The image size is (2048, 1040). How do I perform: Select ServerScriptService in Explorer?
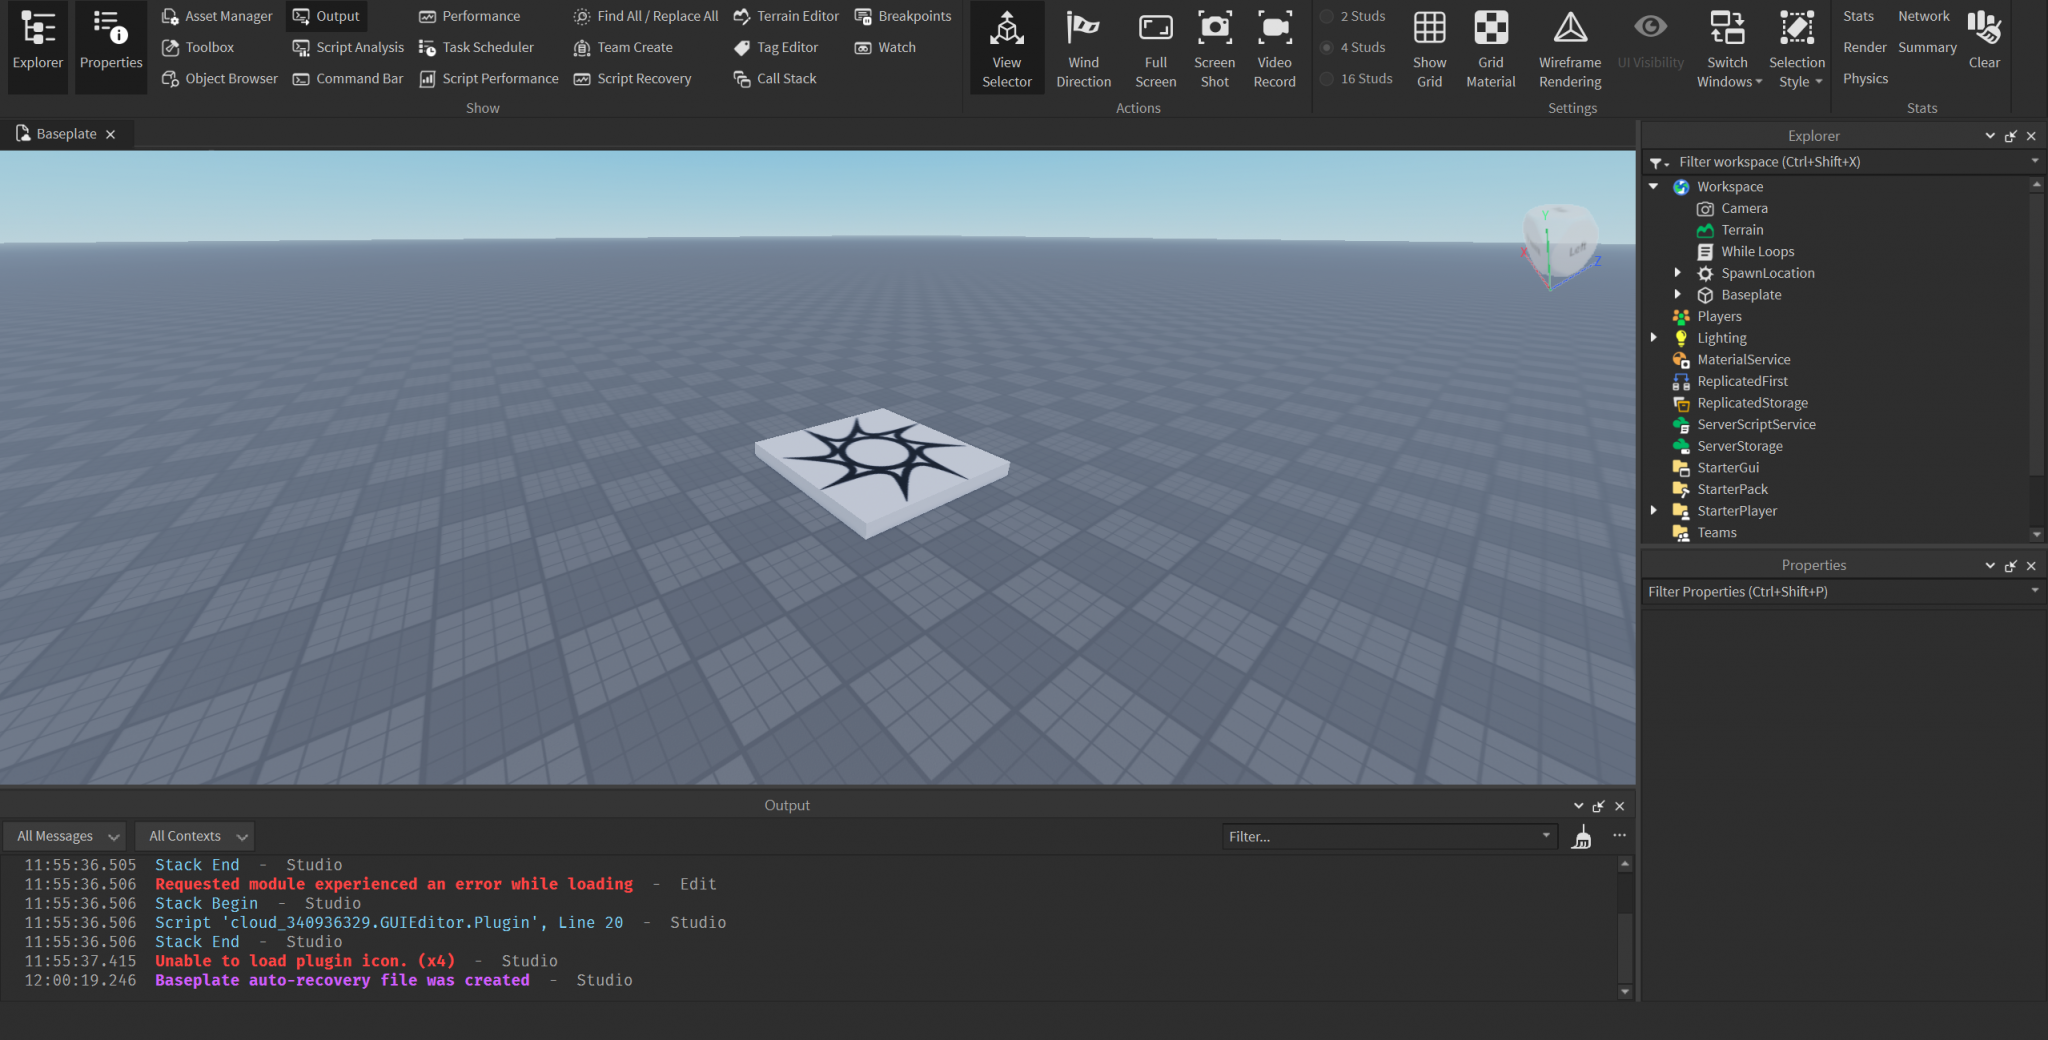(x=1756, y=424)
